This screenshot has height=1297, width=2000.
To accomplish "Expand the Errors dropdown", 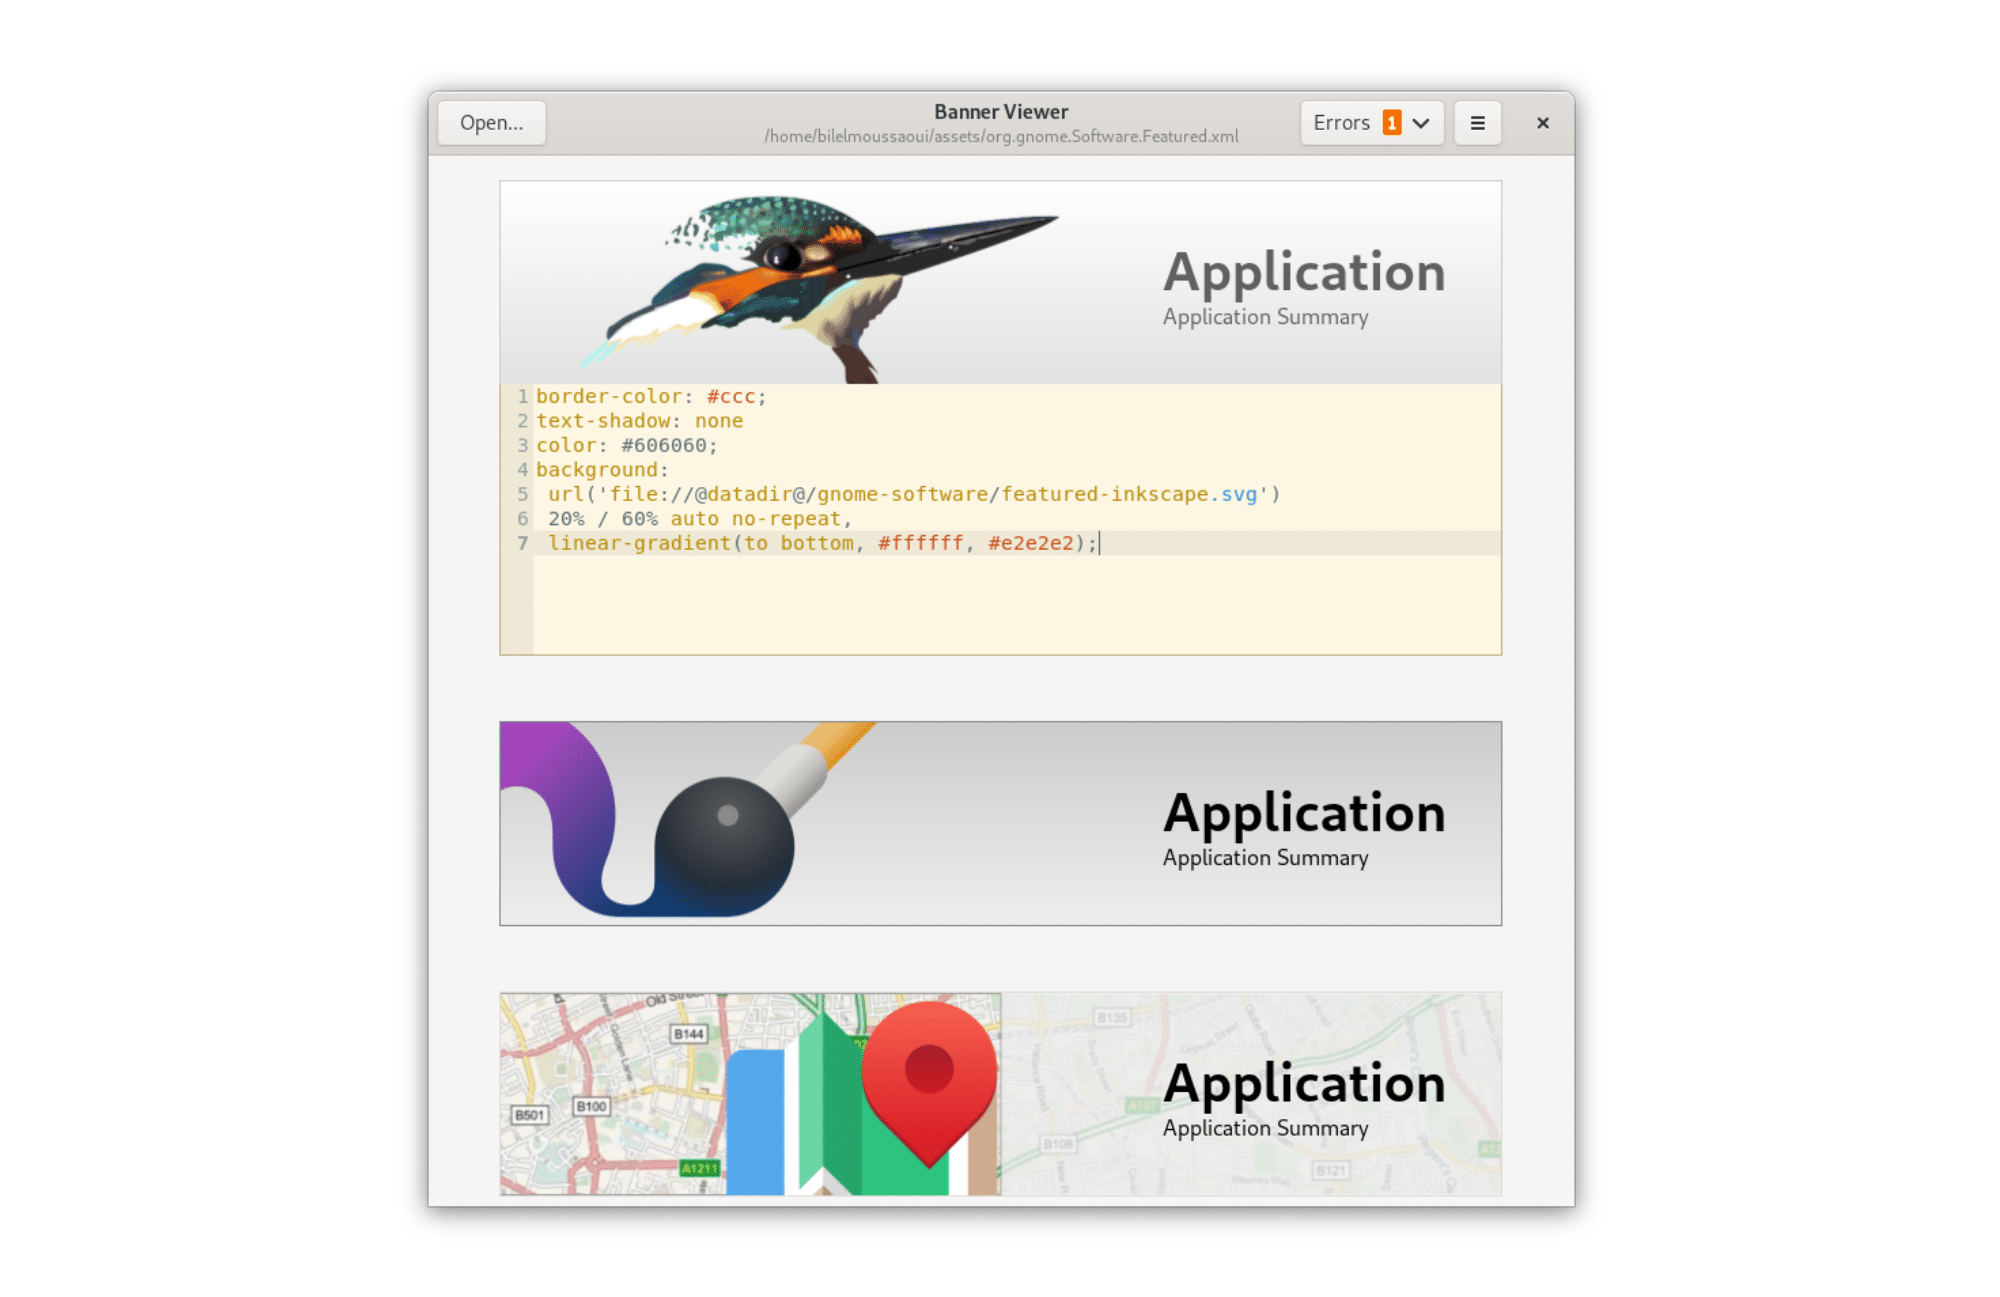I will (x=1371, y=123).
